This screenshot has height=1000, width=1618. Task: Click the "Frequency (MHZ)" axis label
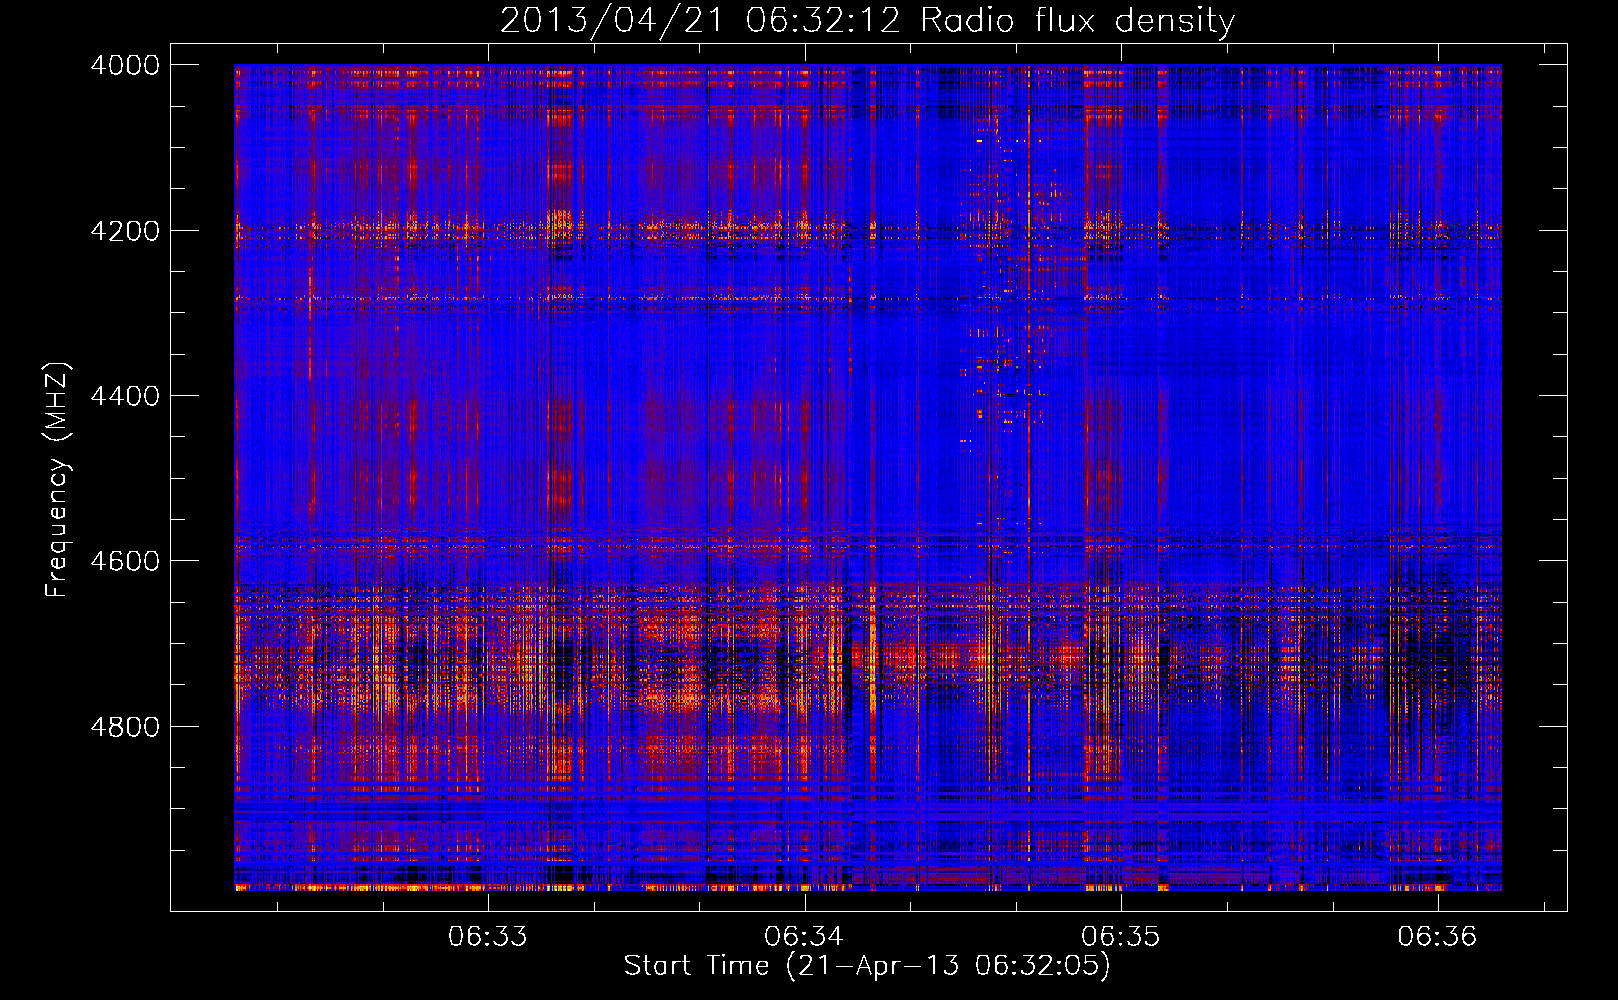click(58, 480)
